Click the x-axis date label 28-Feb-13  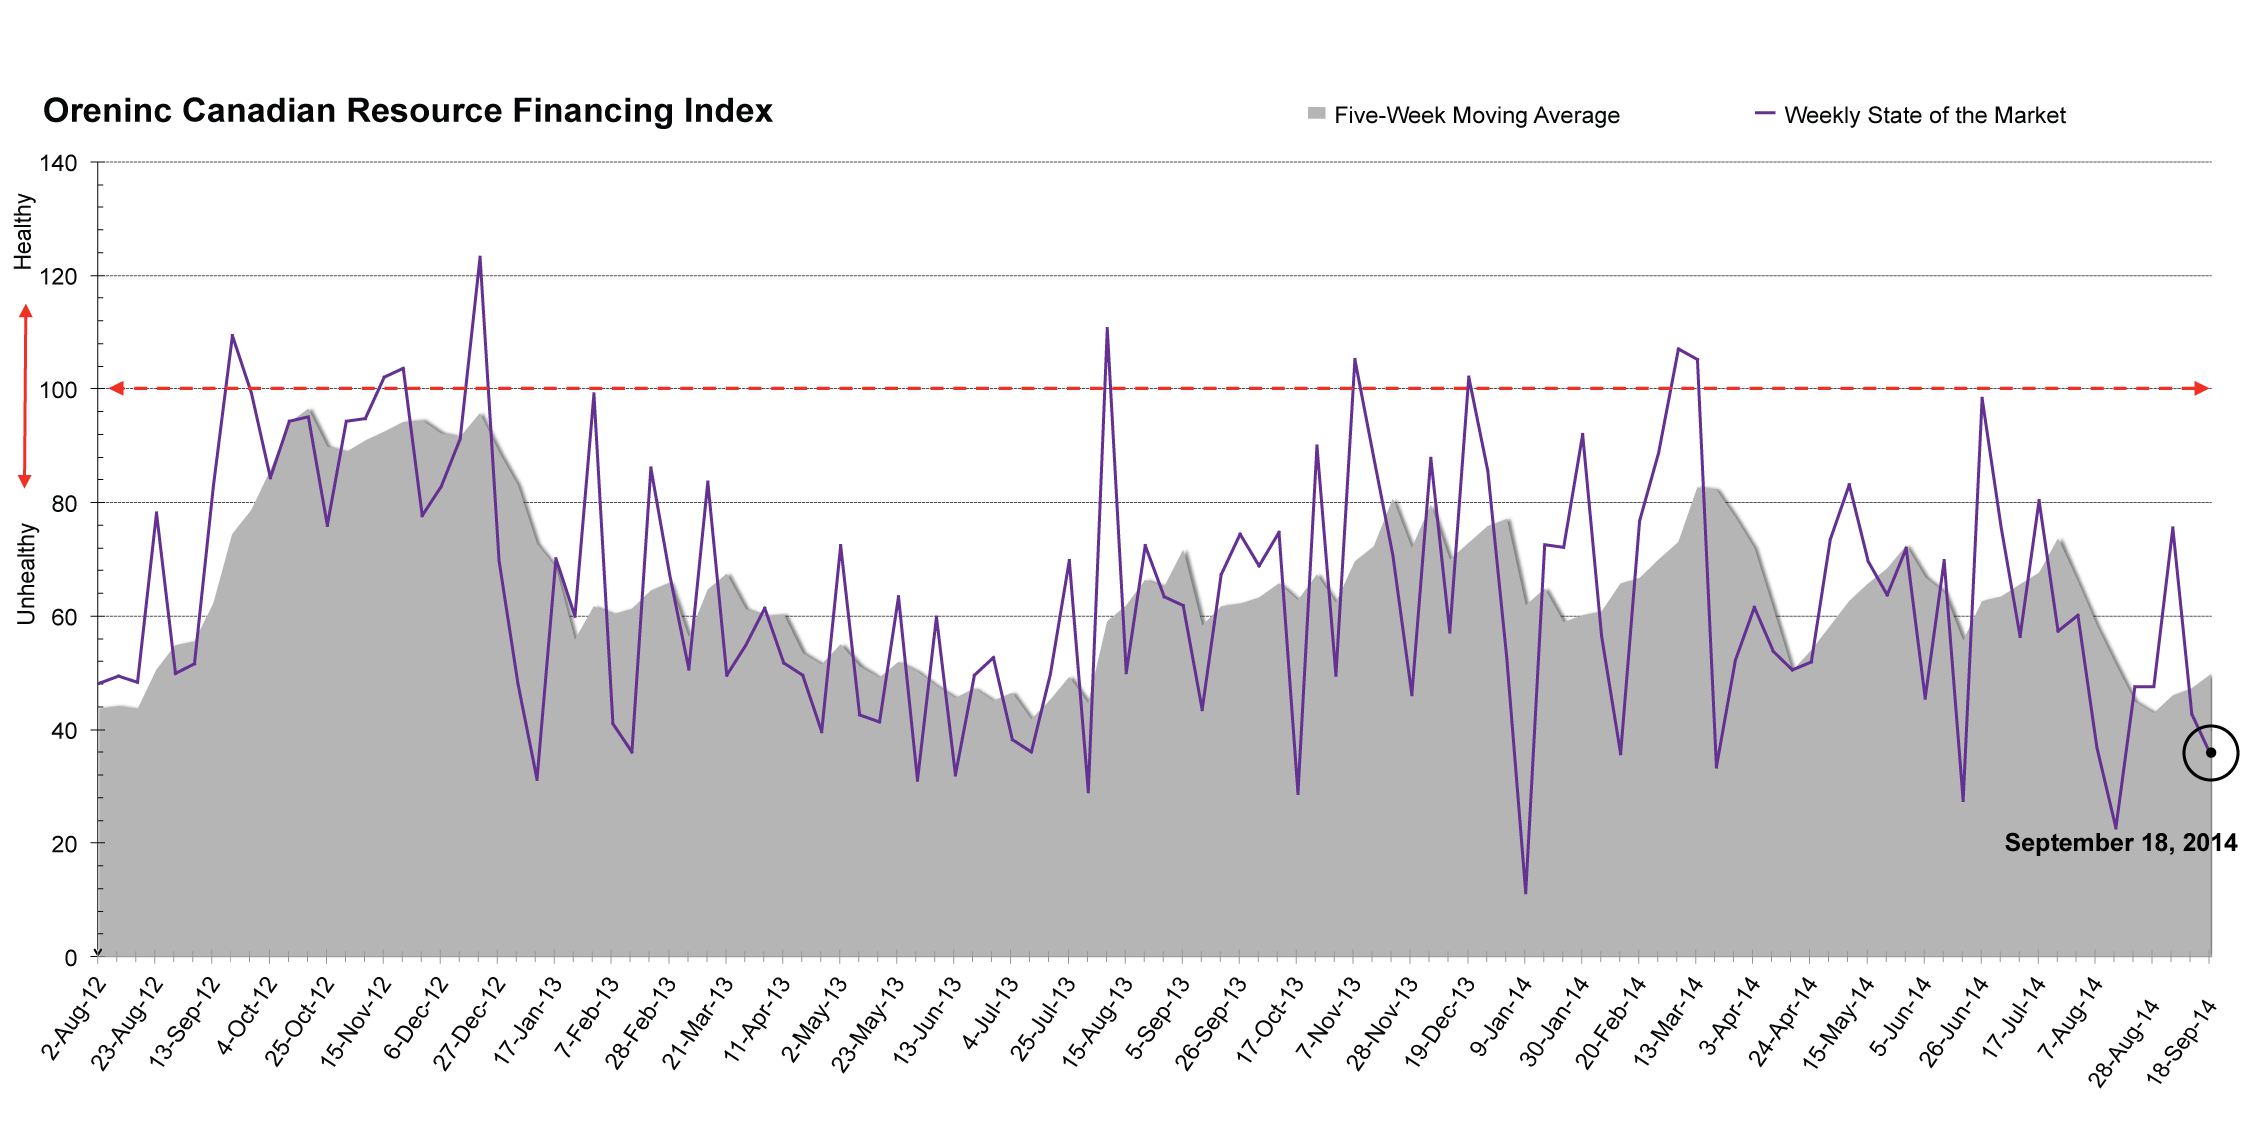coord(640,1022)
